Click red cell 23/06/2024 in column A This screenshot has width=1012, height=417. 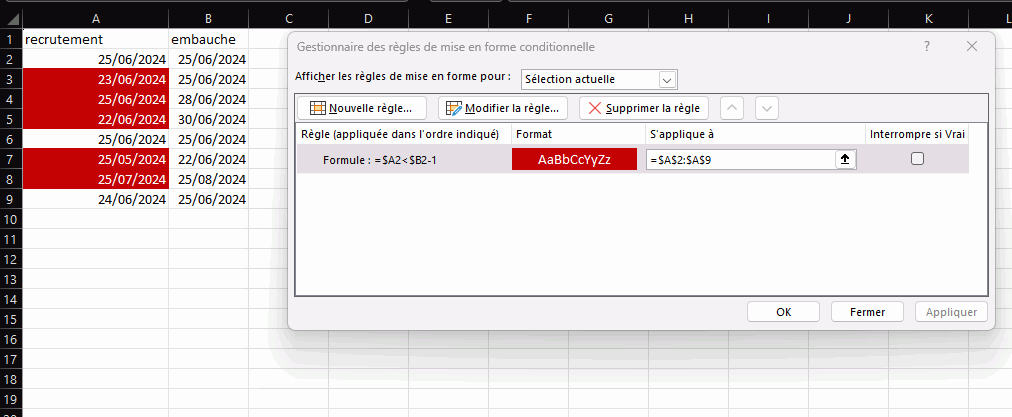click(x=96, y=79)
